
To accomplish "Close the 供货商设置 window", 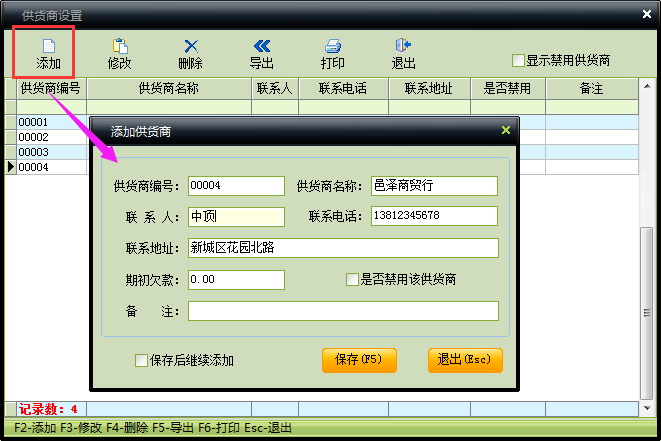I will 646,14.
